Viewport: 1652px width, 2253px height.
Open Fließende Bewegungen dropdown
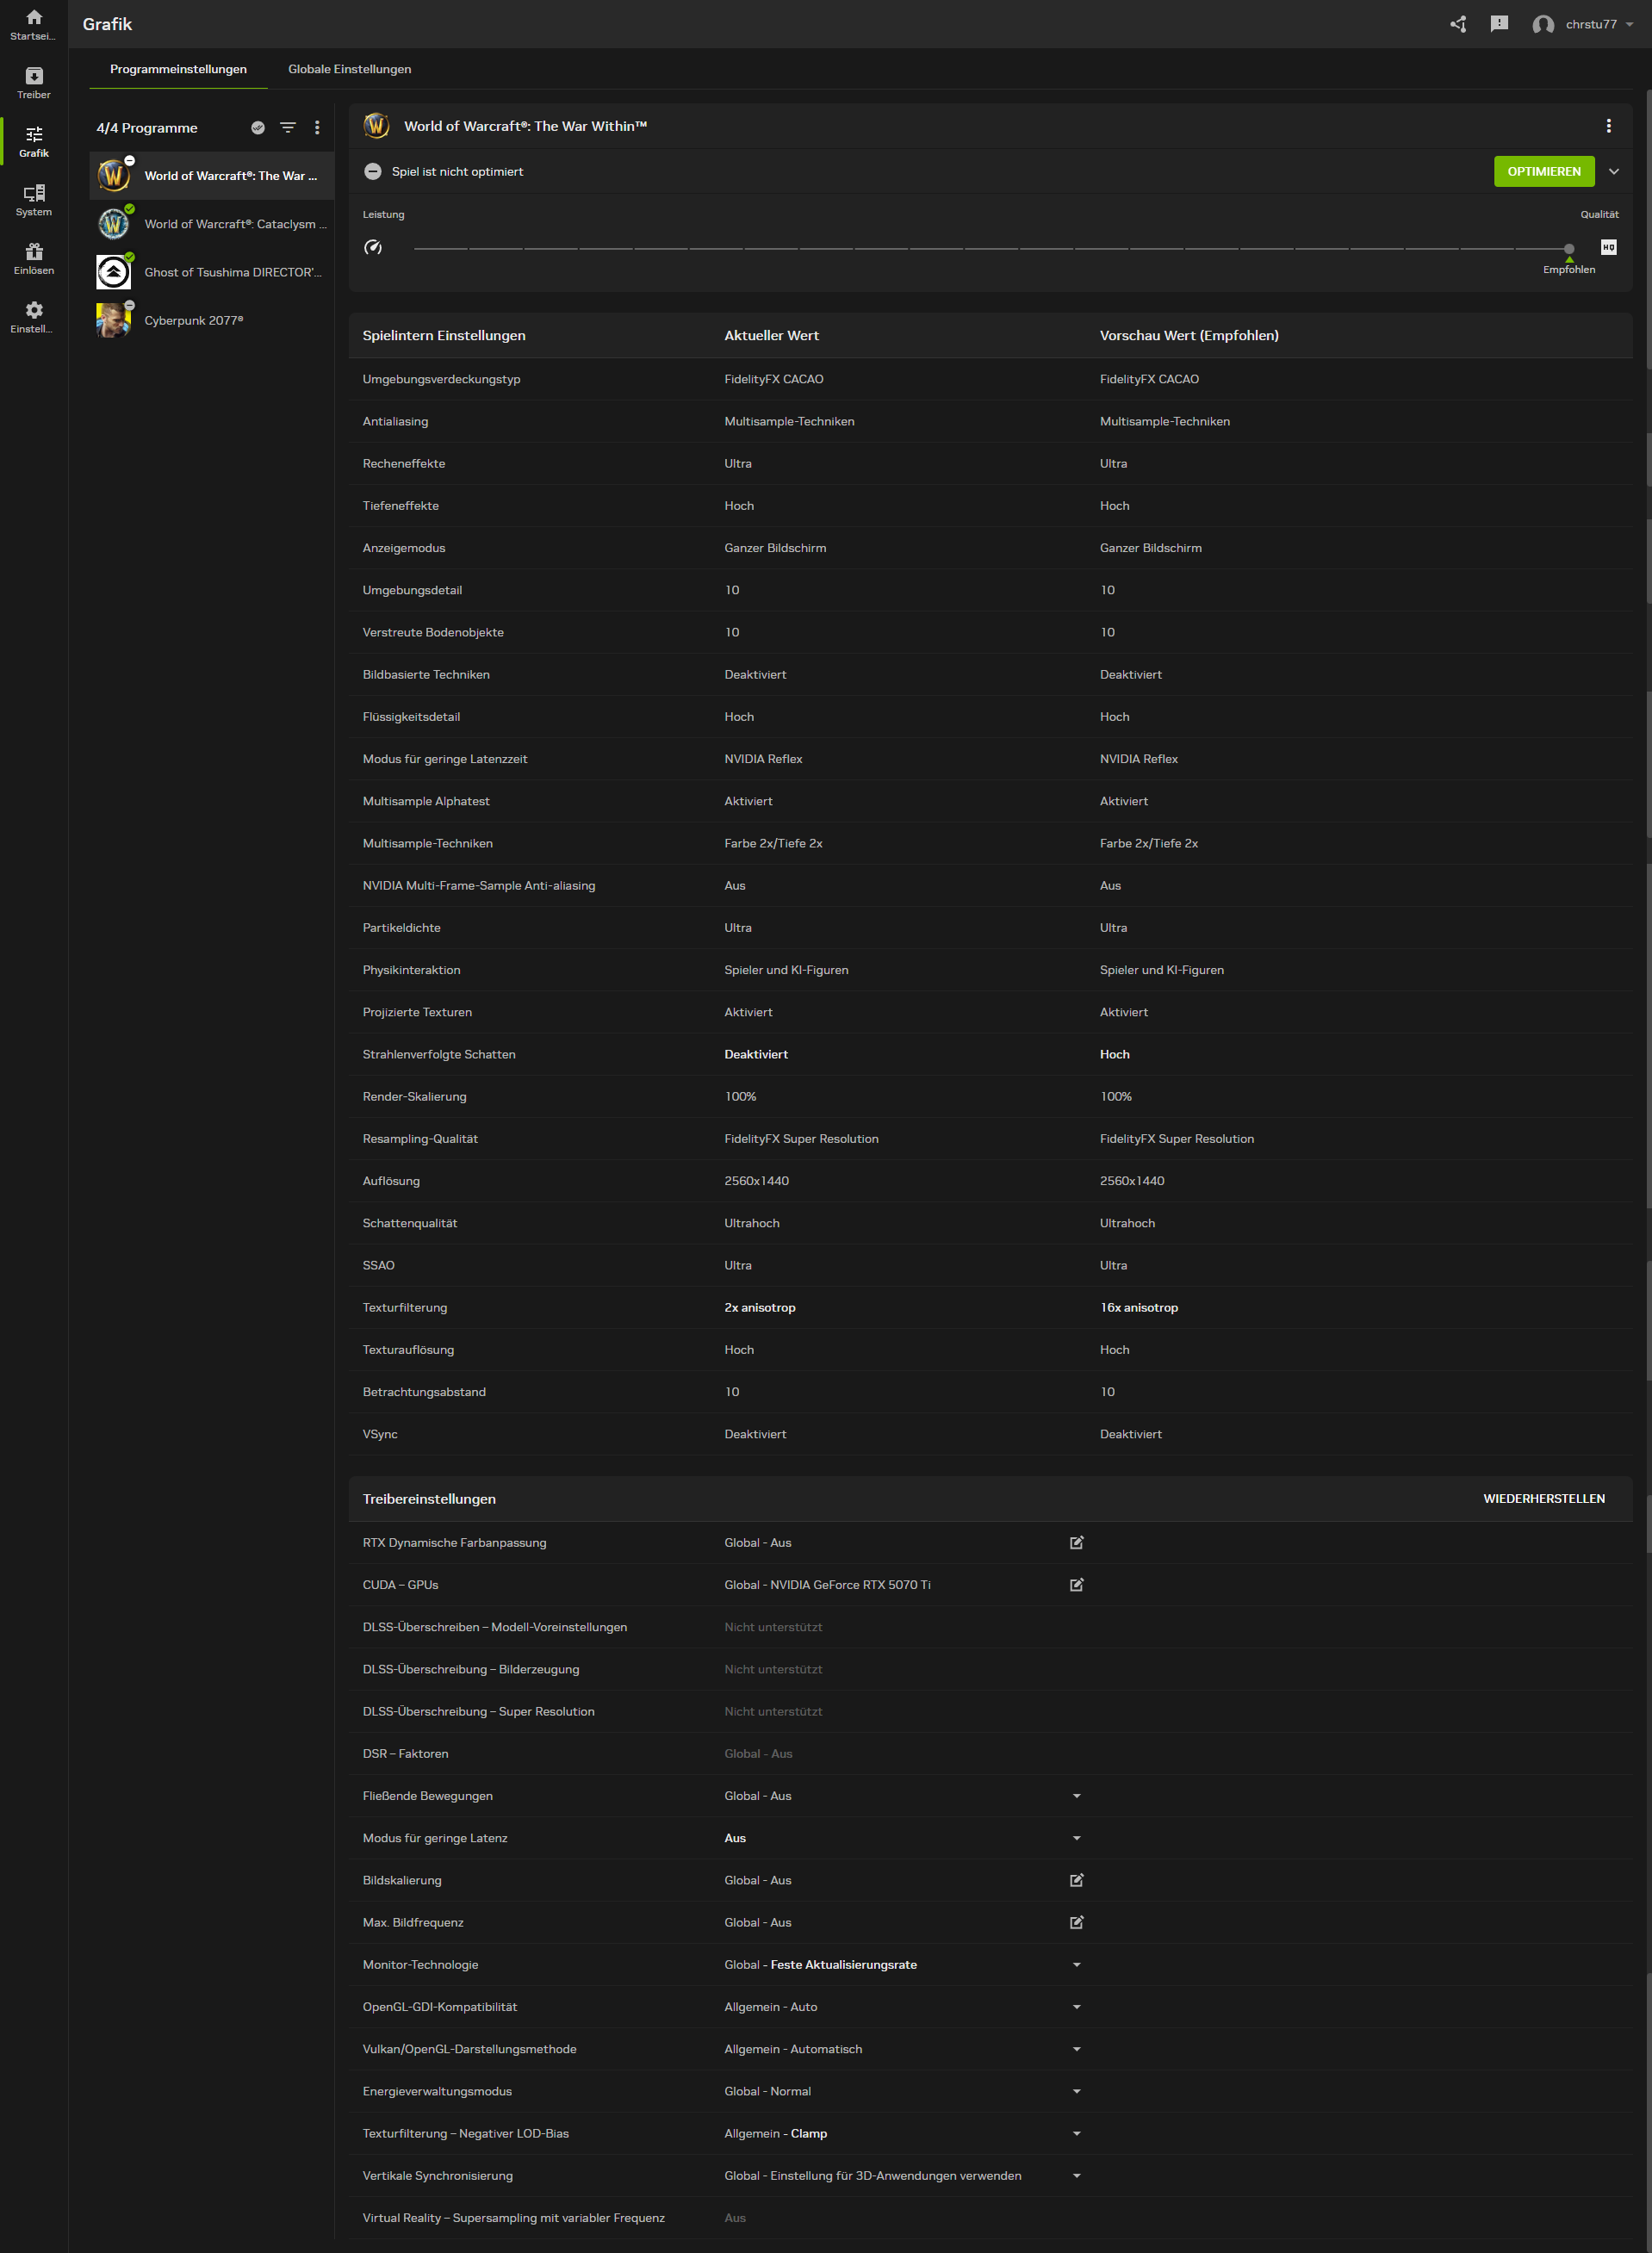coord(1076,1796)
